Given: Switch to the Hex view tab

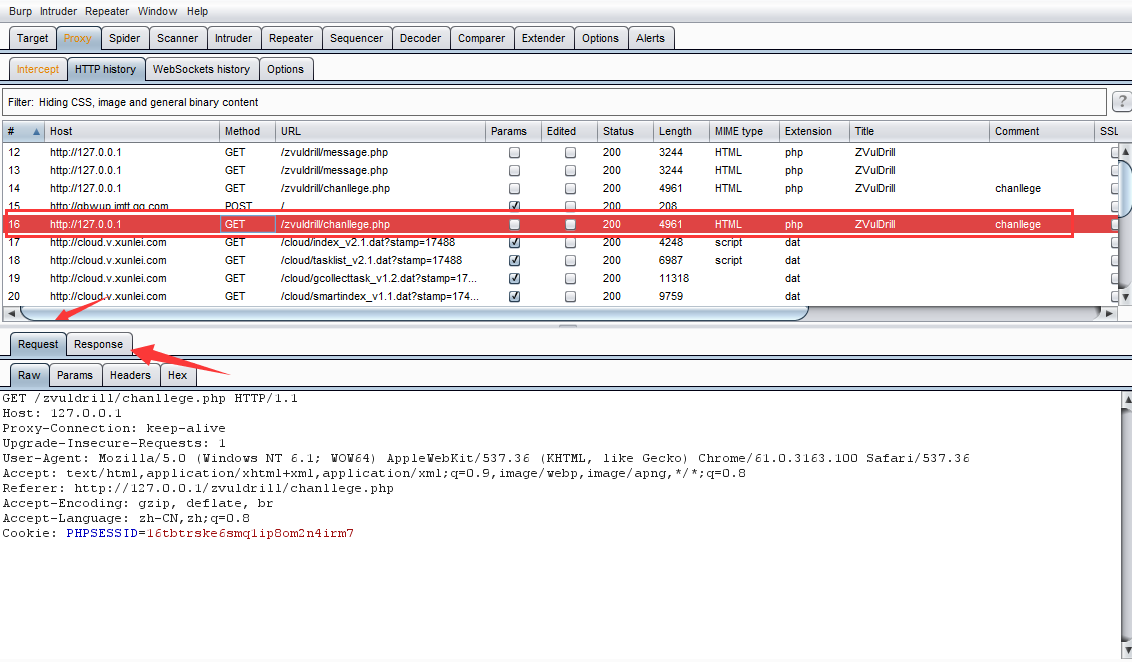Looking at the screenshot, I should pos(178,375).
